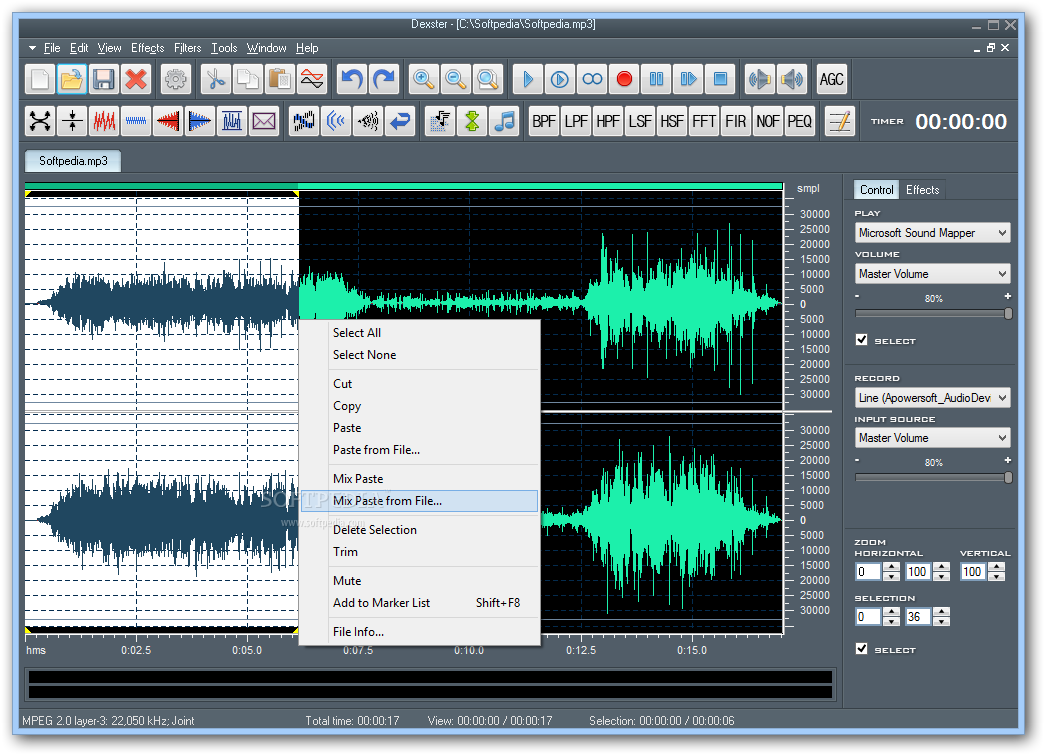Click the red X close file icon
Image resolution: width=1045 pixels, height=755 pixels.
coord(136,79)
